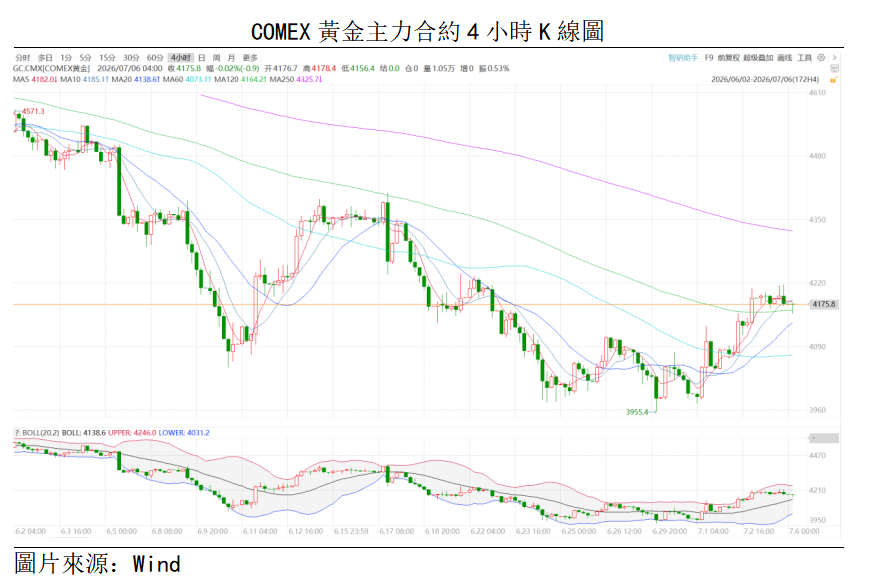The width and height of the screenshot is (880, 584).
Task: Click the MA5 4182.0 indicator label
Action: click(x=35, y=80)
